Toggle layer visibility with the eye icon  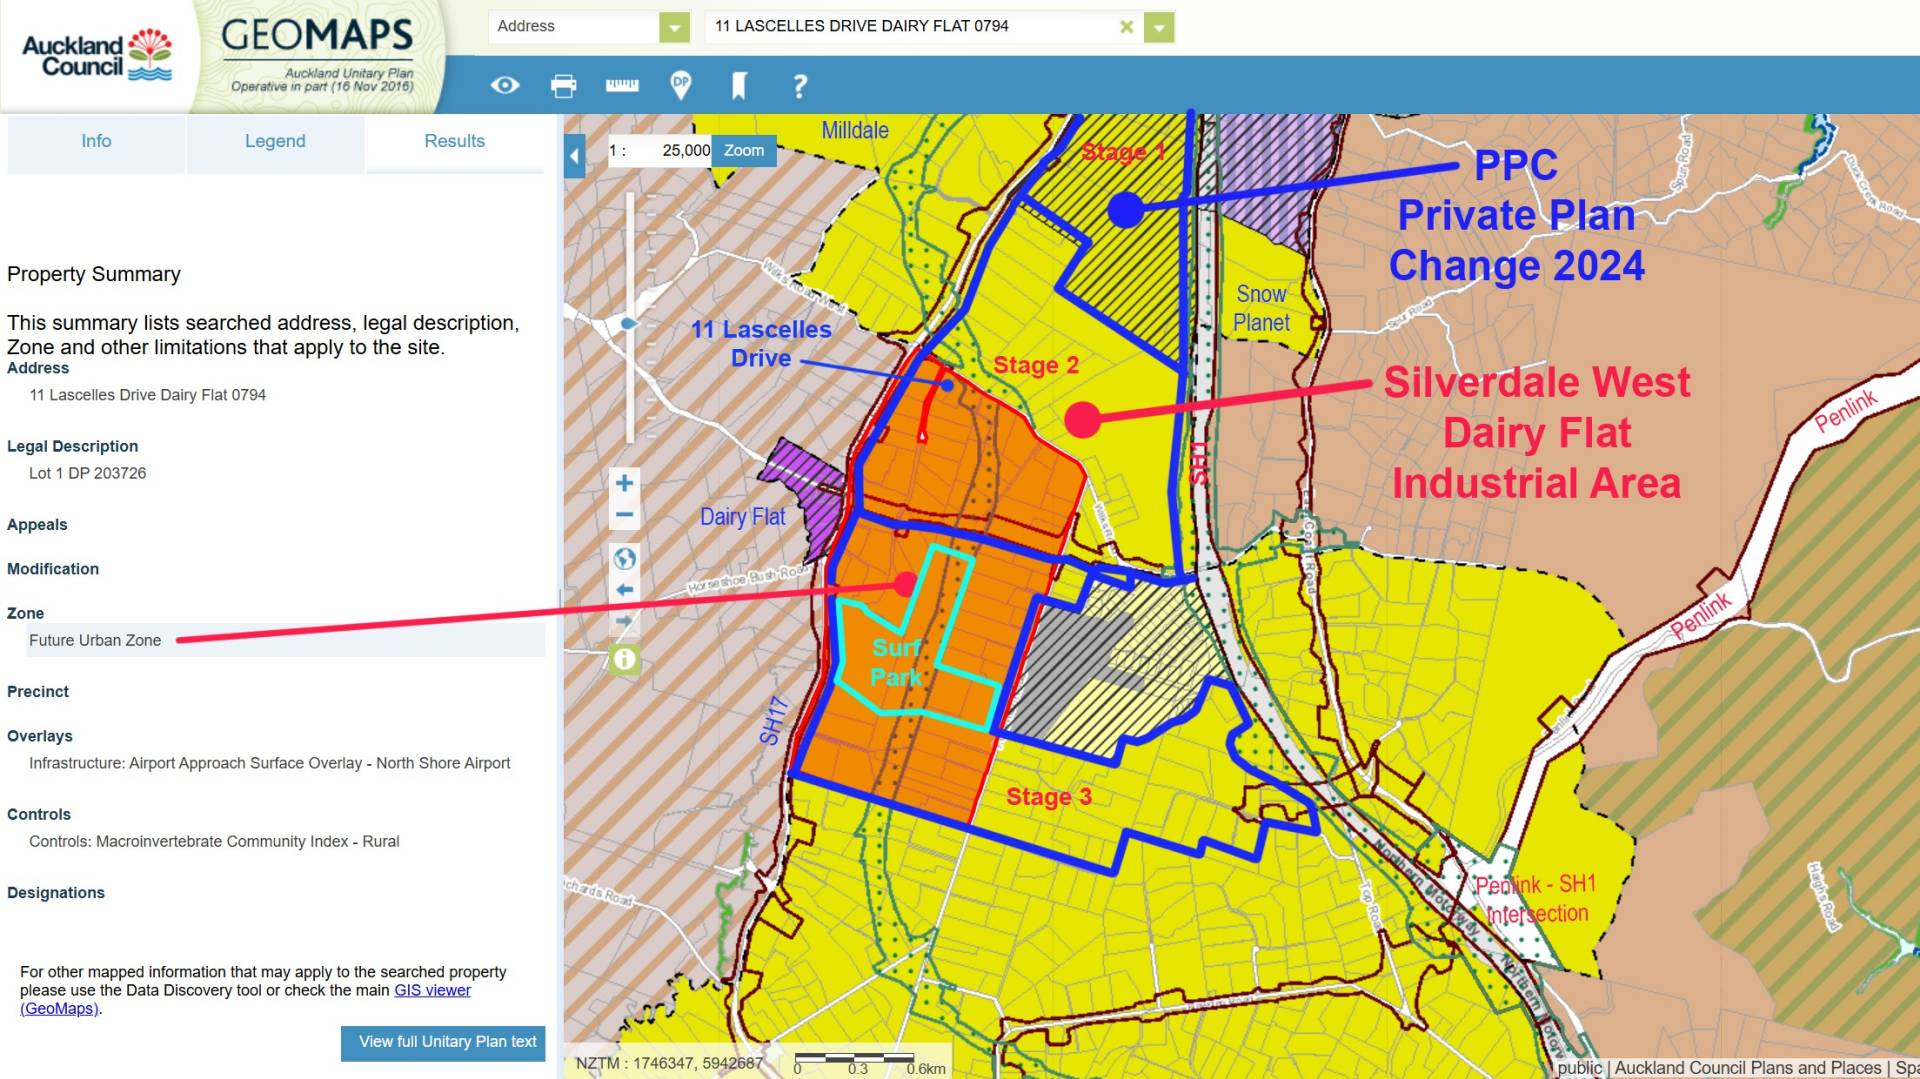505,86
